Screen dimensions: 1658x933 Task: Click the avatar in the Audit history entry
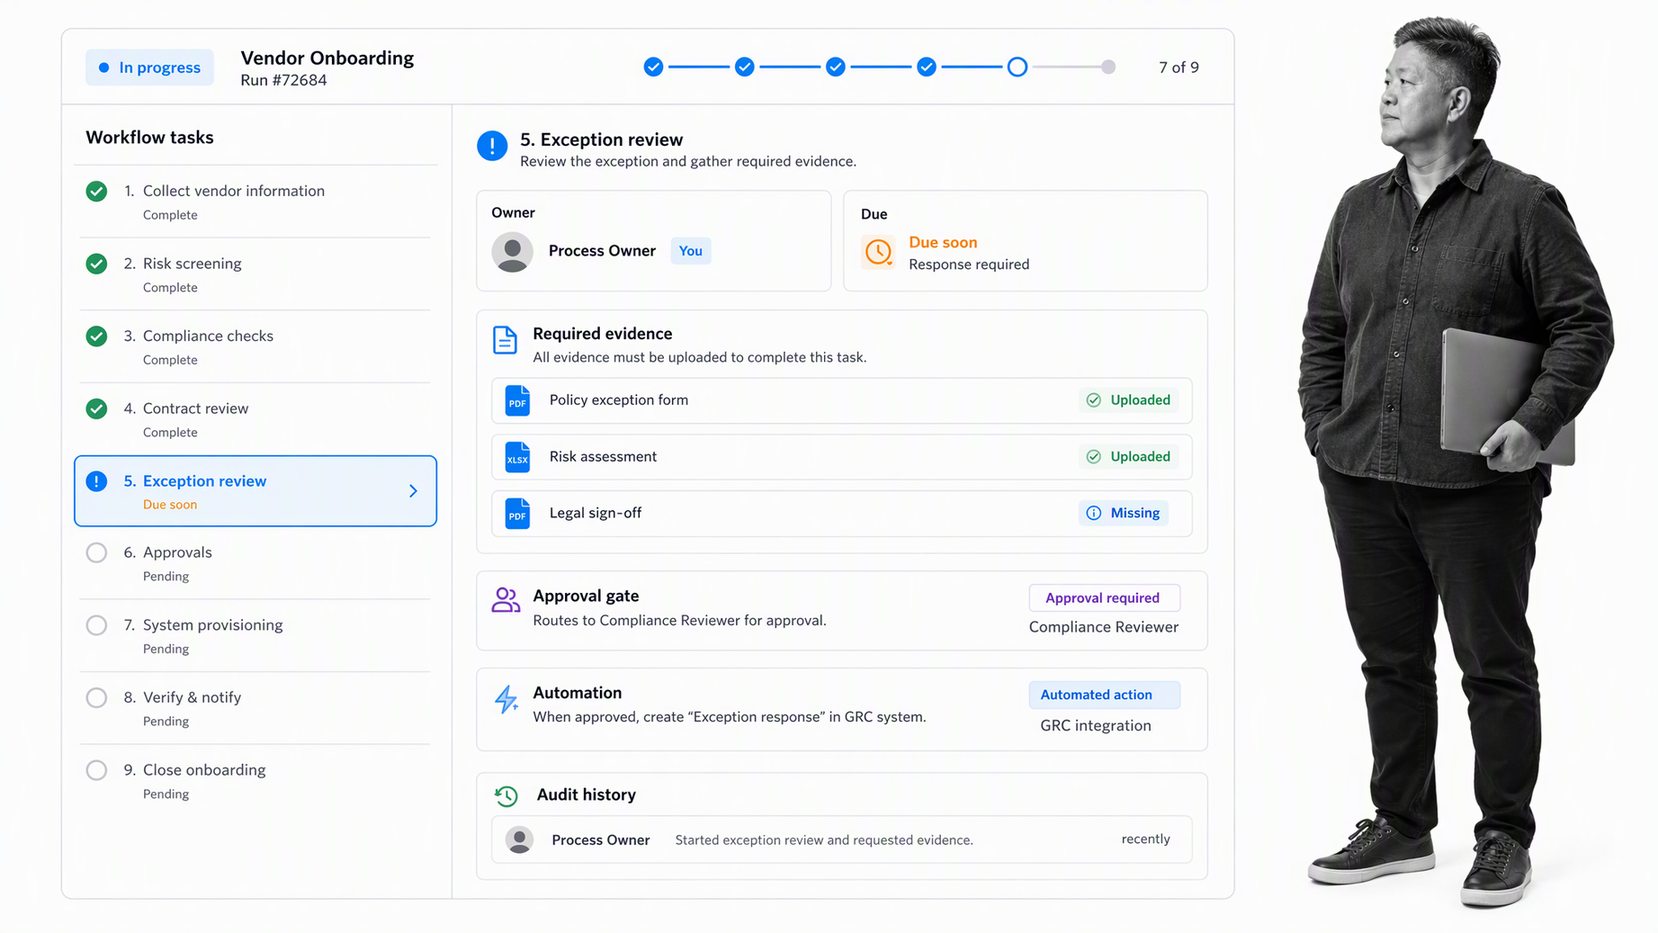click(x=519, y=840)
